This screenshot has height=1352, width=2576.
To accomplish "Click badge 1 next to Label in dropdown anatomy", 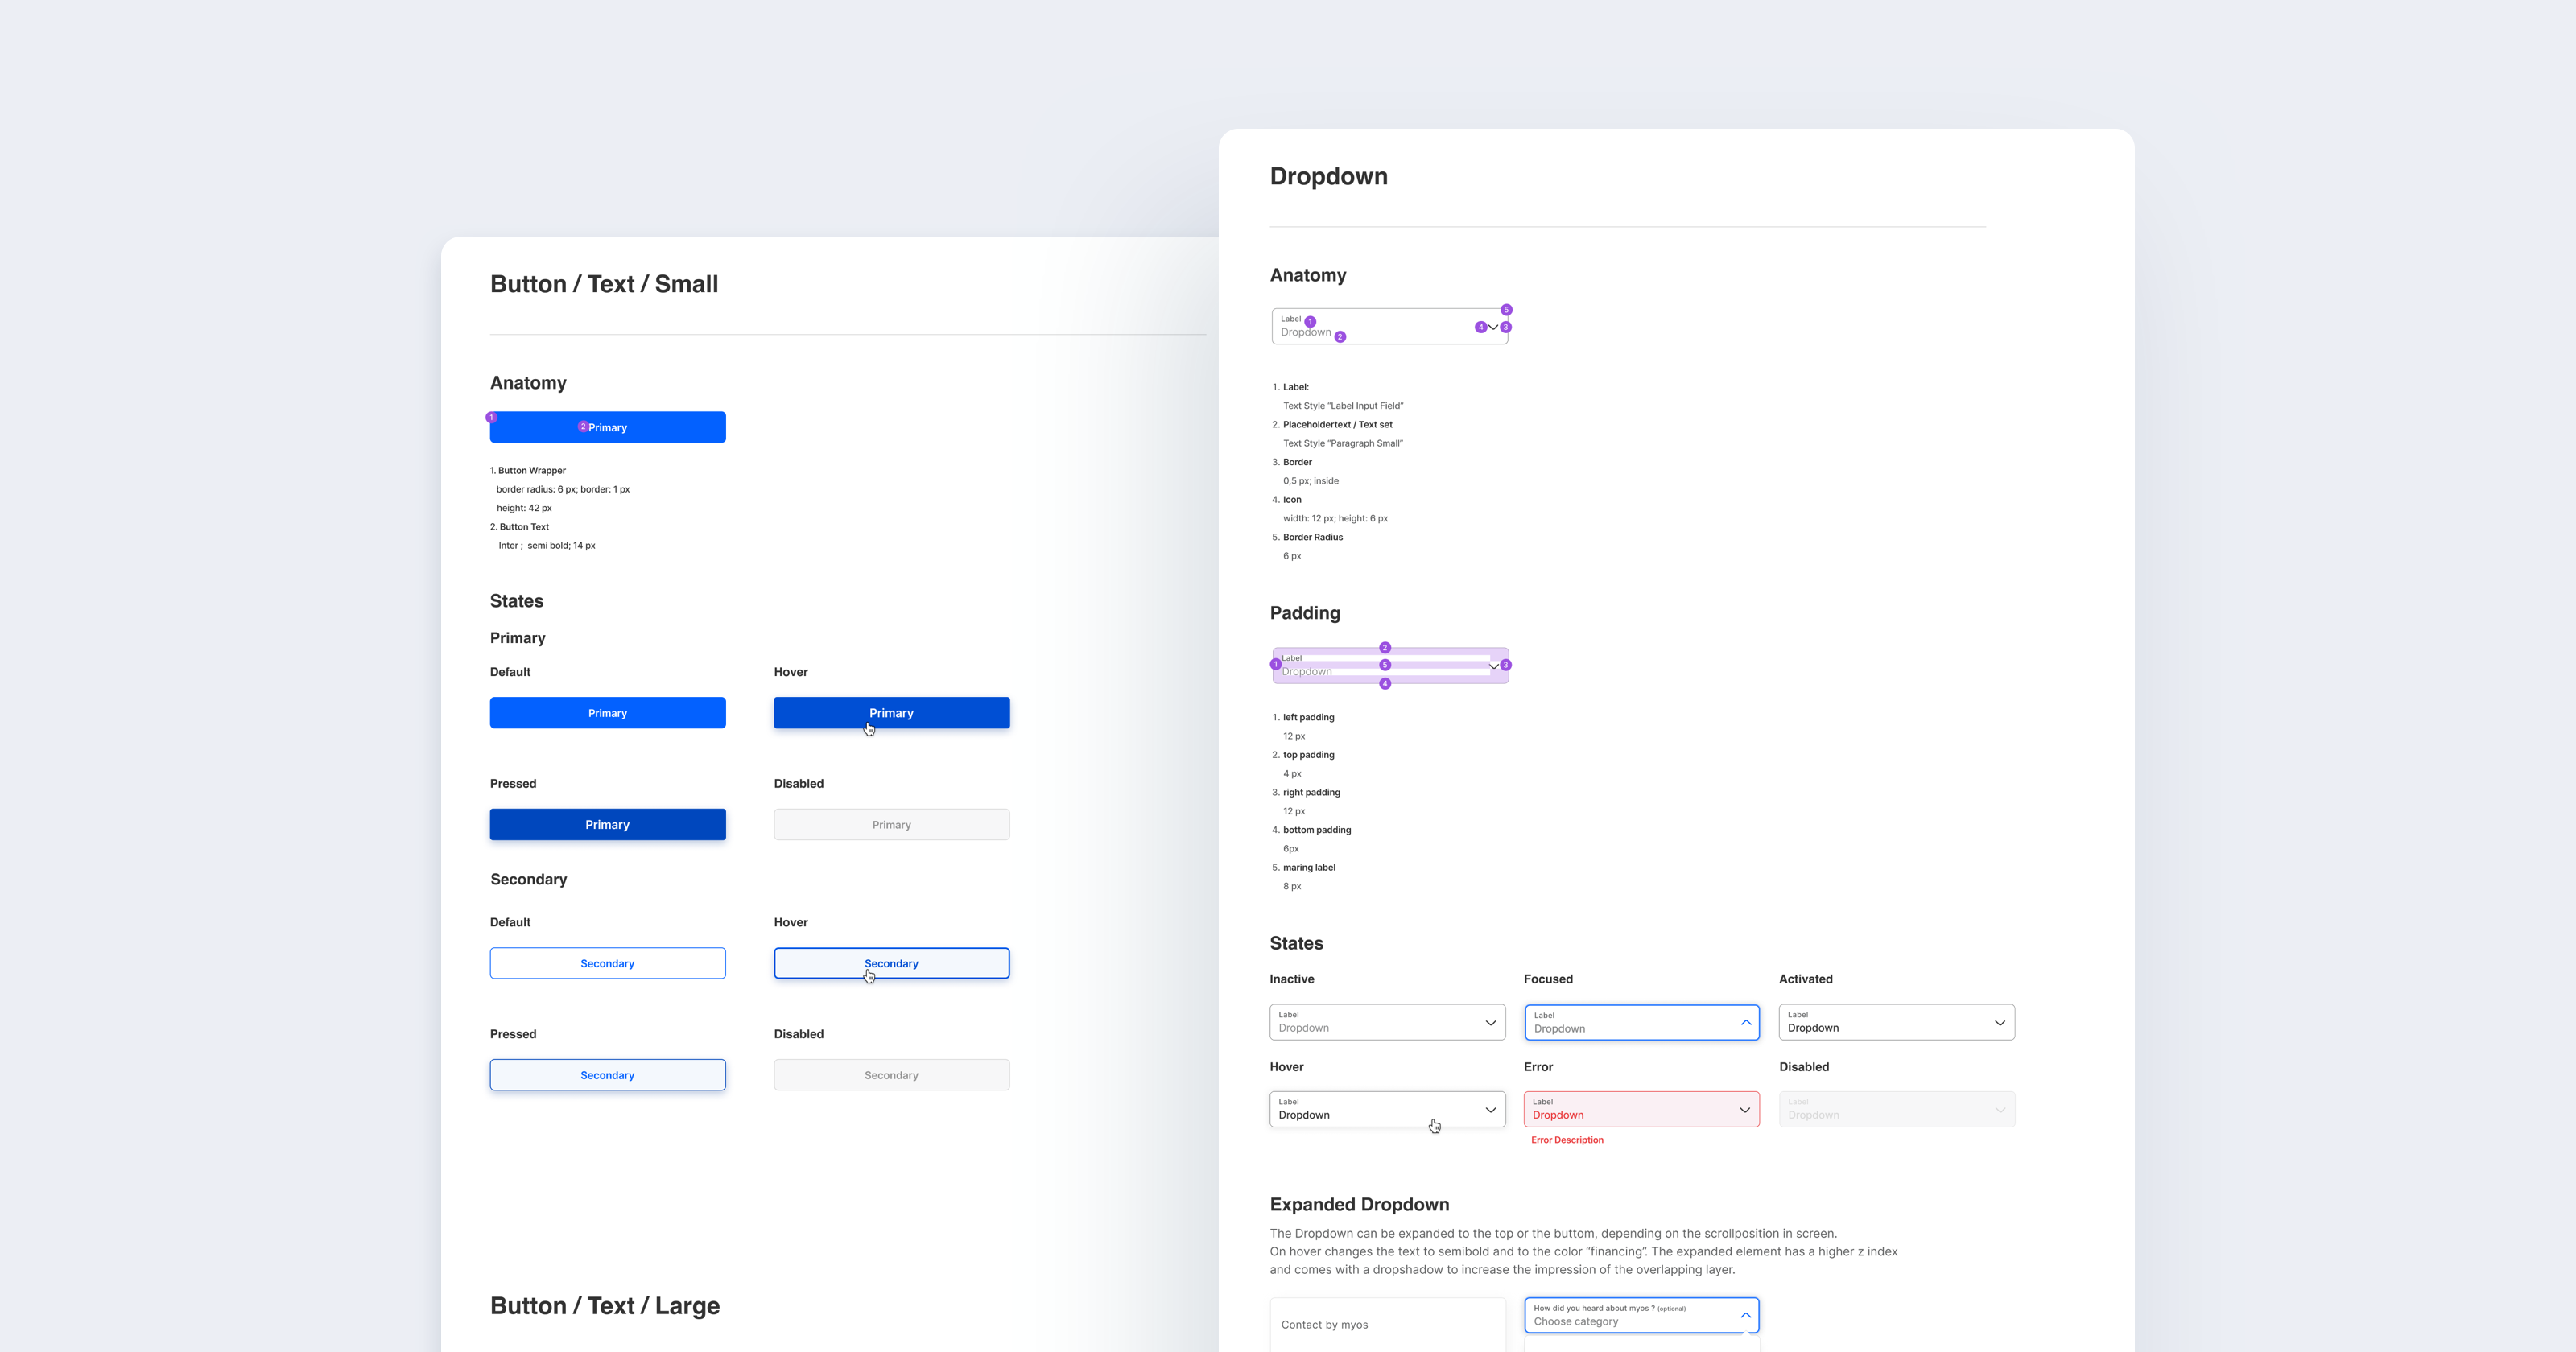I will [1311, 321].
